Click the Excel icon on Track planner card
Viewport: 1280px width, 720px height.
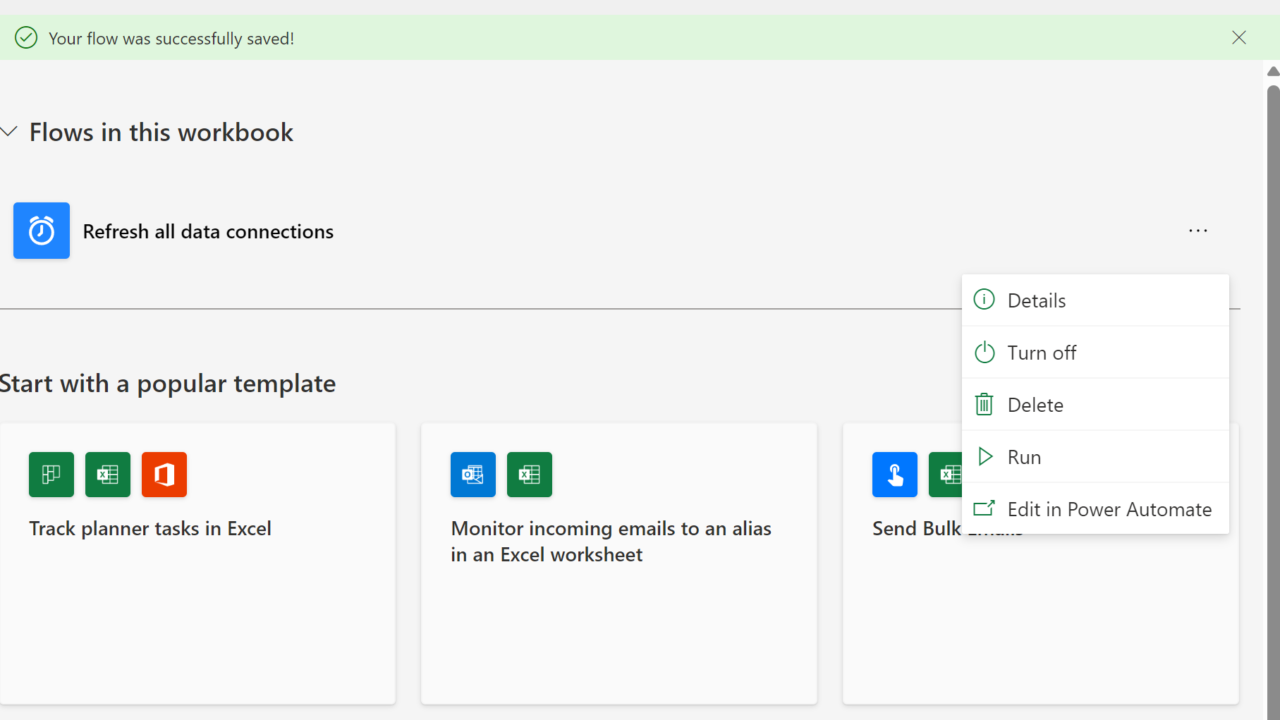click(108, 475)
